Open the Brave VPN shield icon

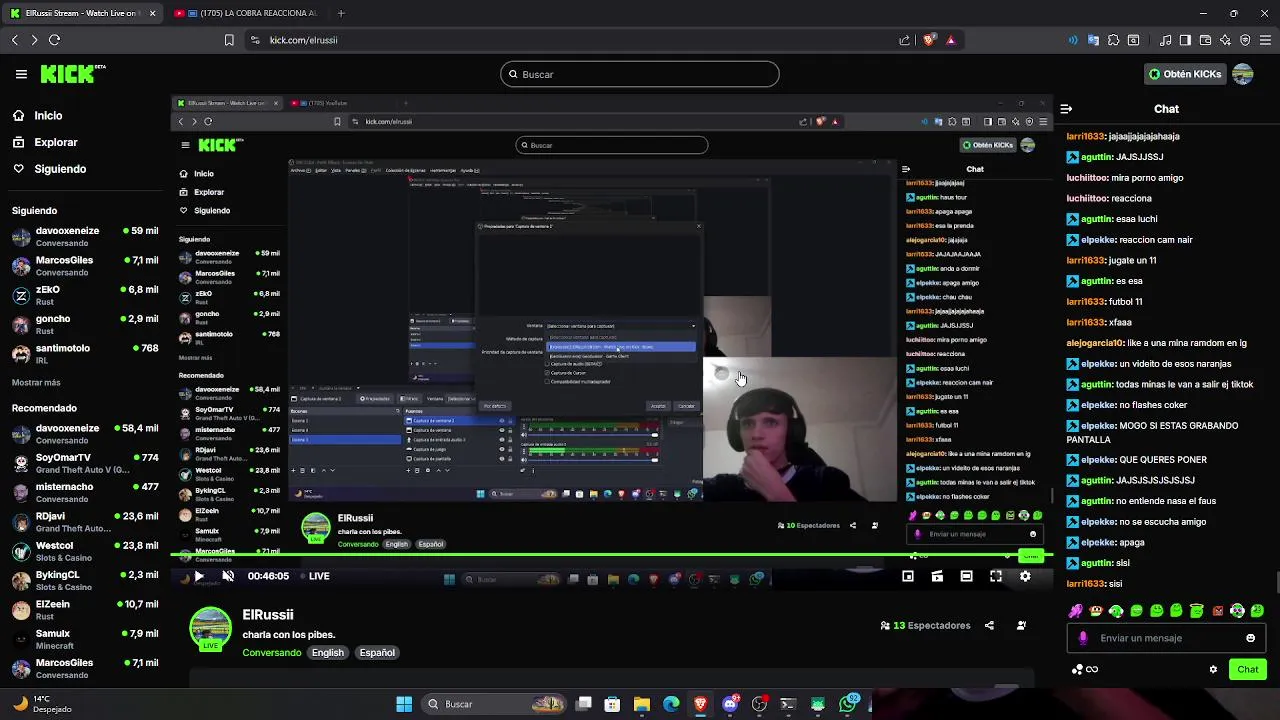pos(1245,40)
